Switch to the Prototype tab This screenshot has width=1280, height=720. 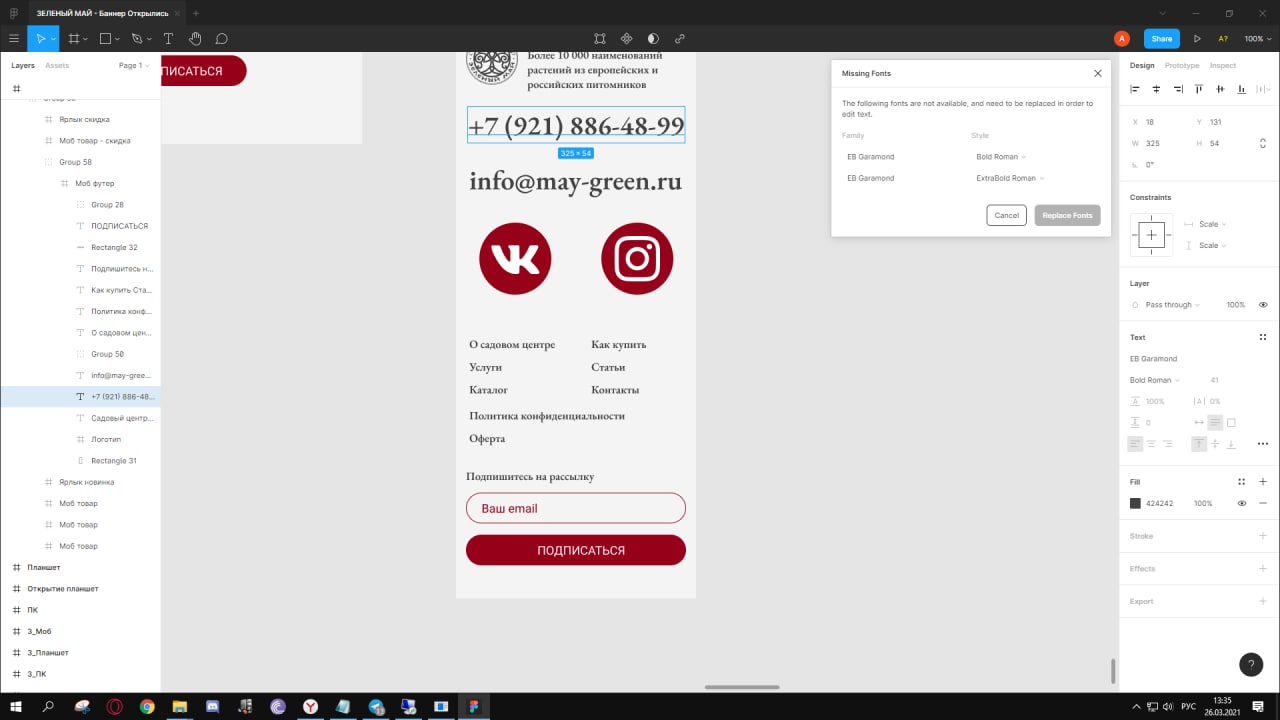(x=1182, y=65)
